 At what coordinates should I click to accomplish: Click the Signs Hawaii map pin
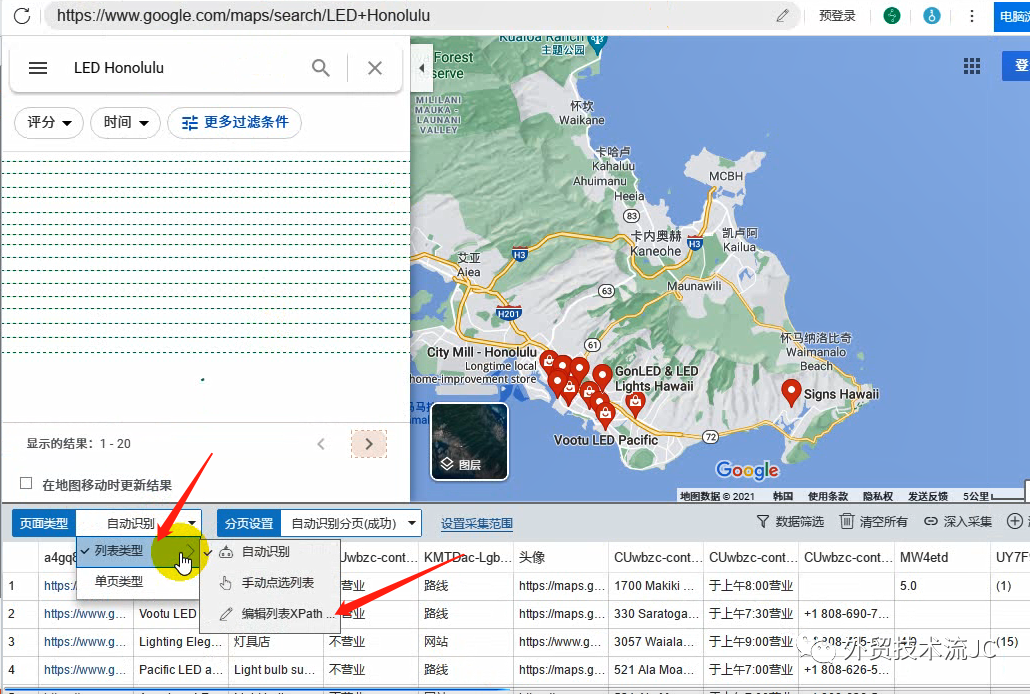pyautogui.click(x=792, y=392)
